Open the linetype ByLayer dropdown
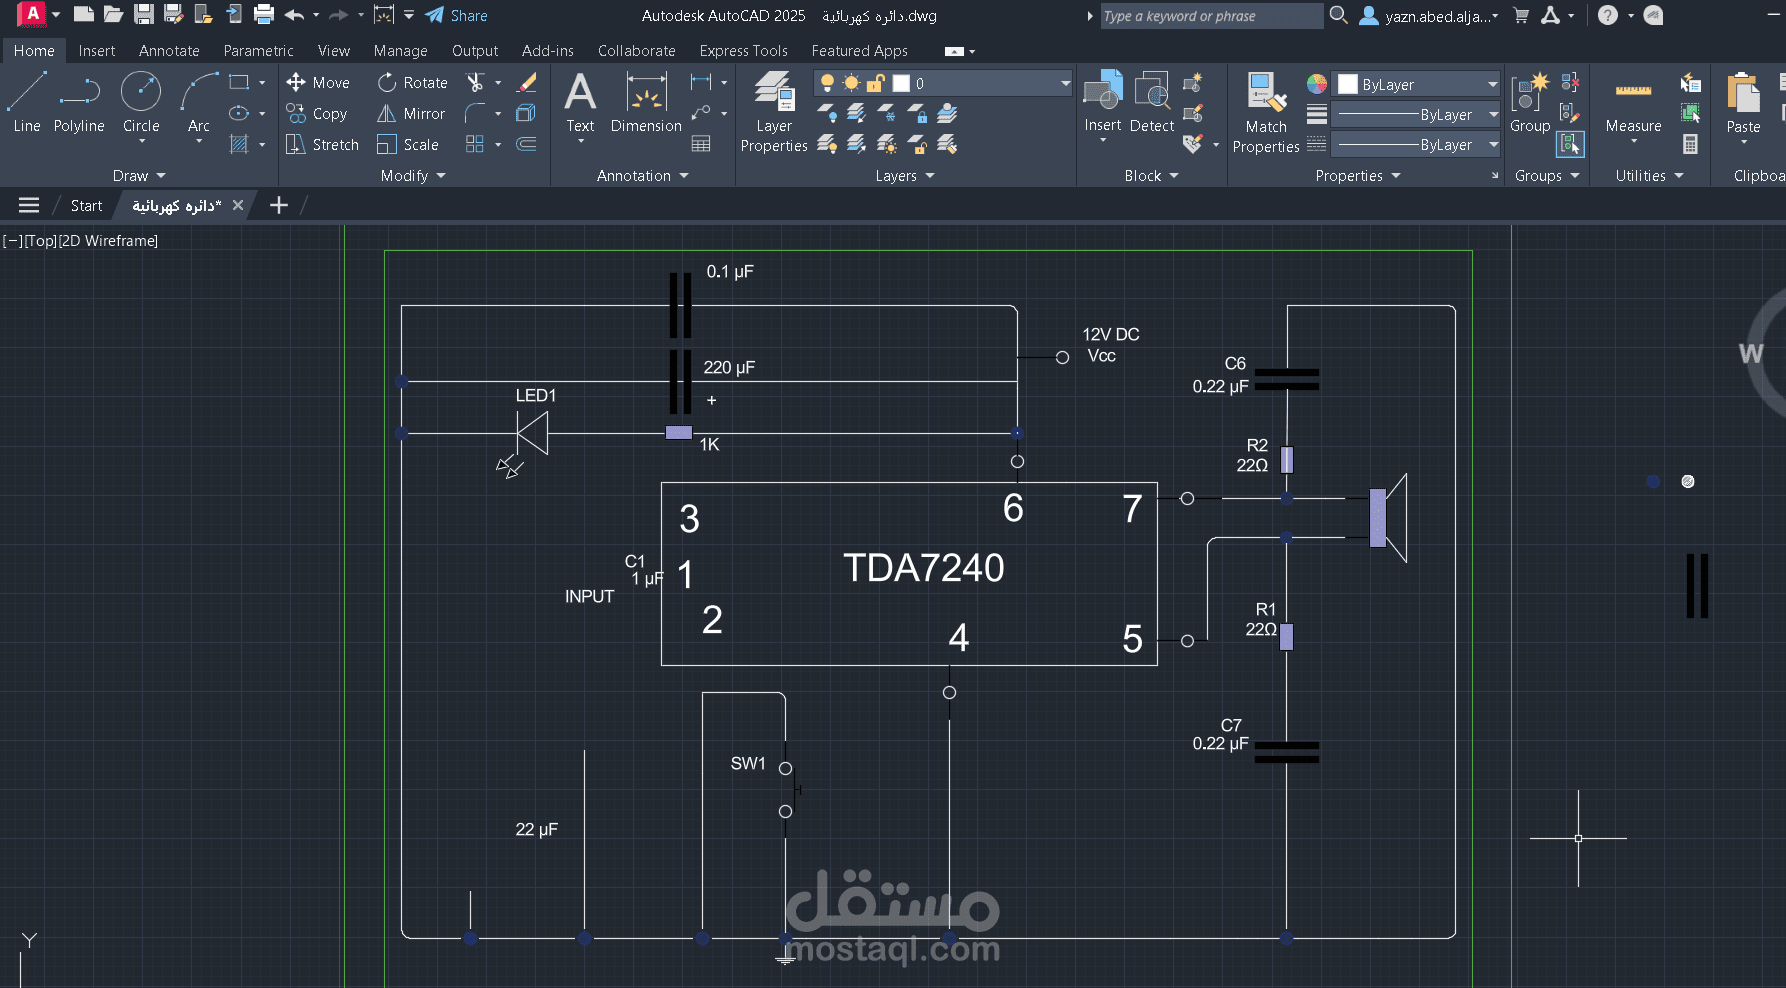The height and width of the screenshot is (988, 1786). tap(1418, 144)
